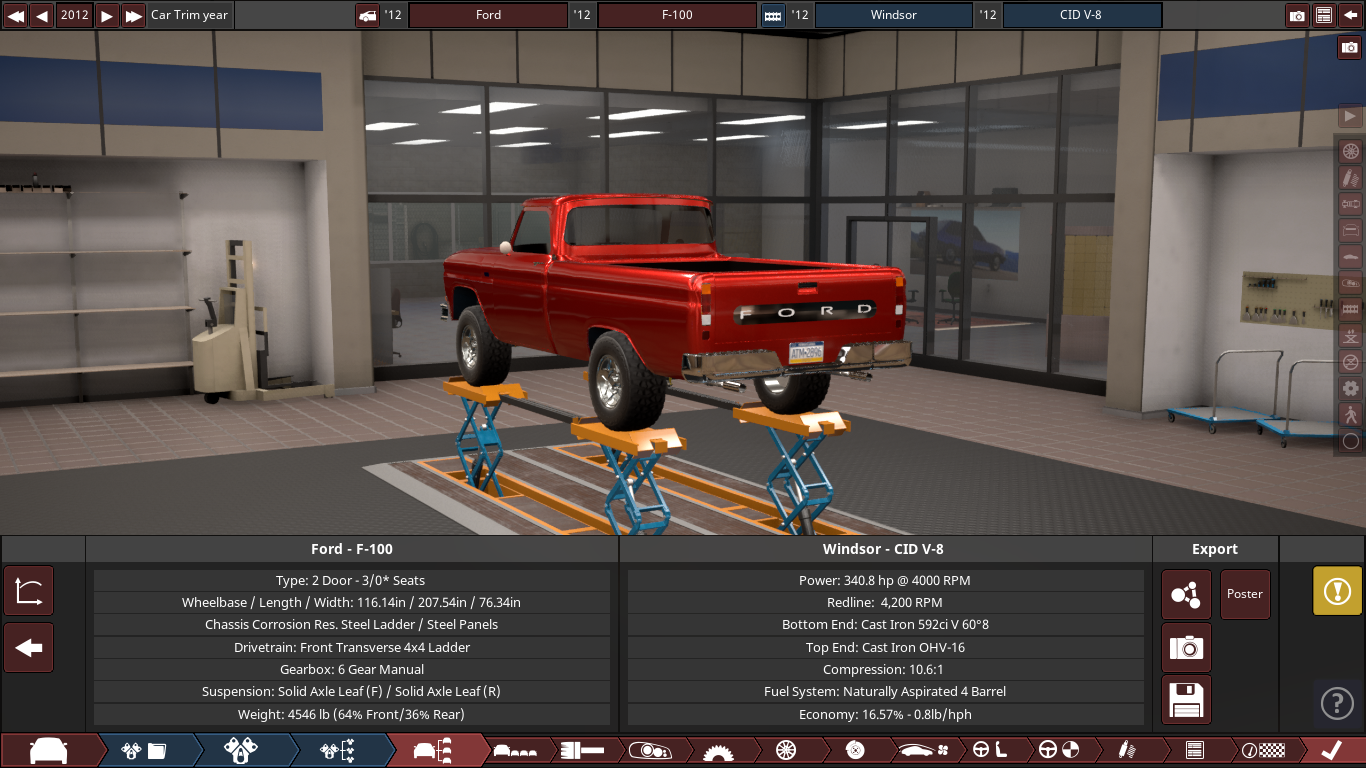Viewport: 1366px width, 768px height.
Task: Click the Windsor - CID V-8 panel header
Action: (885, 549)
